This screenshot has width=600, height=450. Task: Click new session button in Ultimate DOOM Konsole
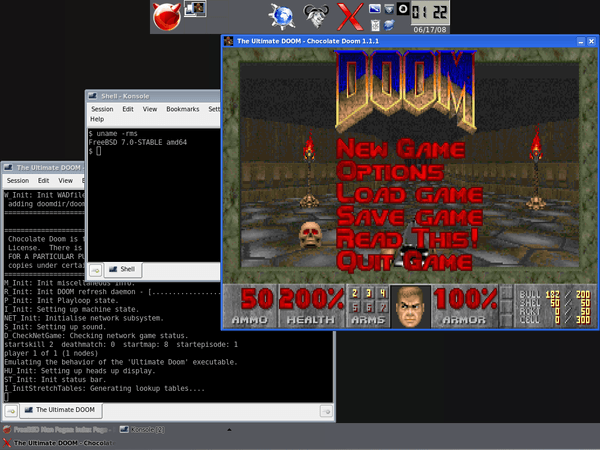[11, 411]
